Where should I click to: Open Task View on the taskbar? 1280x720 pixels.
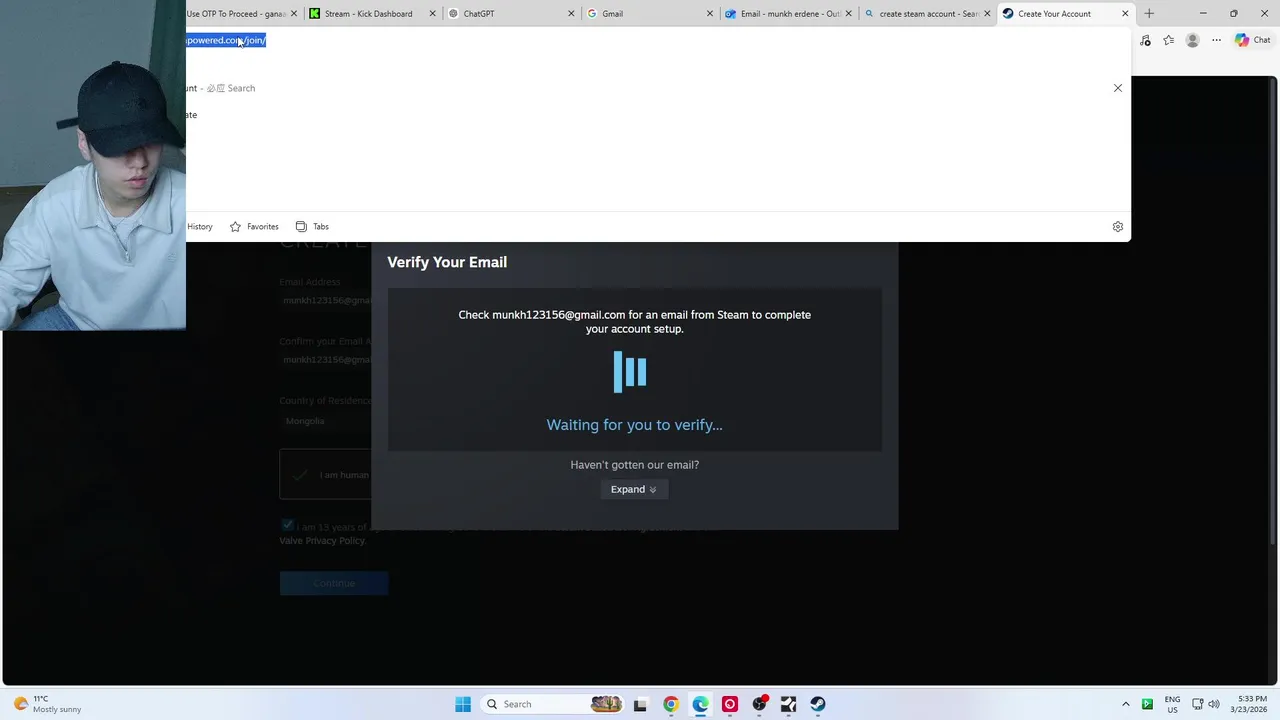click(640, 704)
